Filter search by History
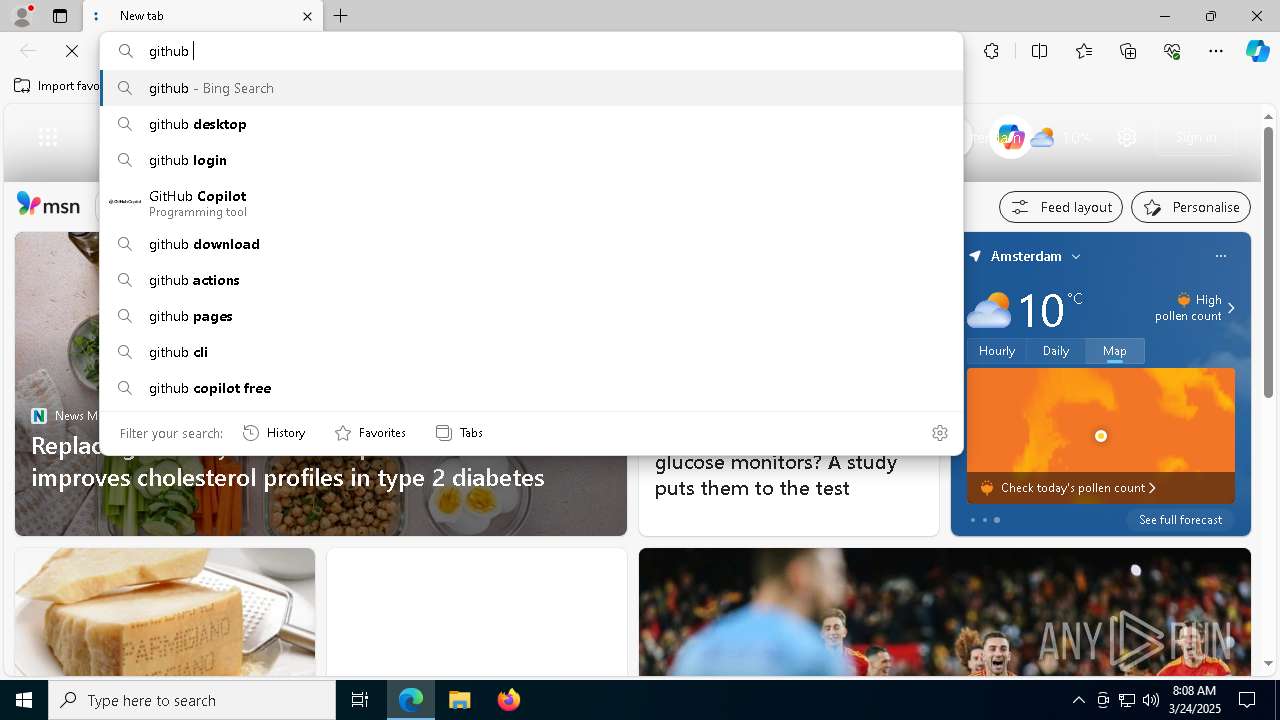 tap(274, 433)
